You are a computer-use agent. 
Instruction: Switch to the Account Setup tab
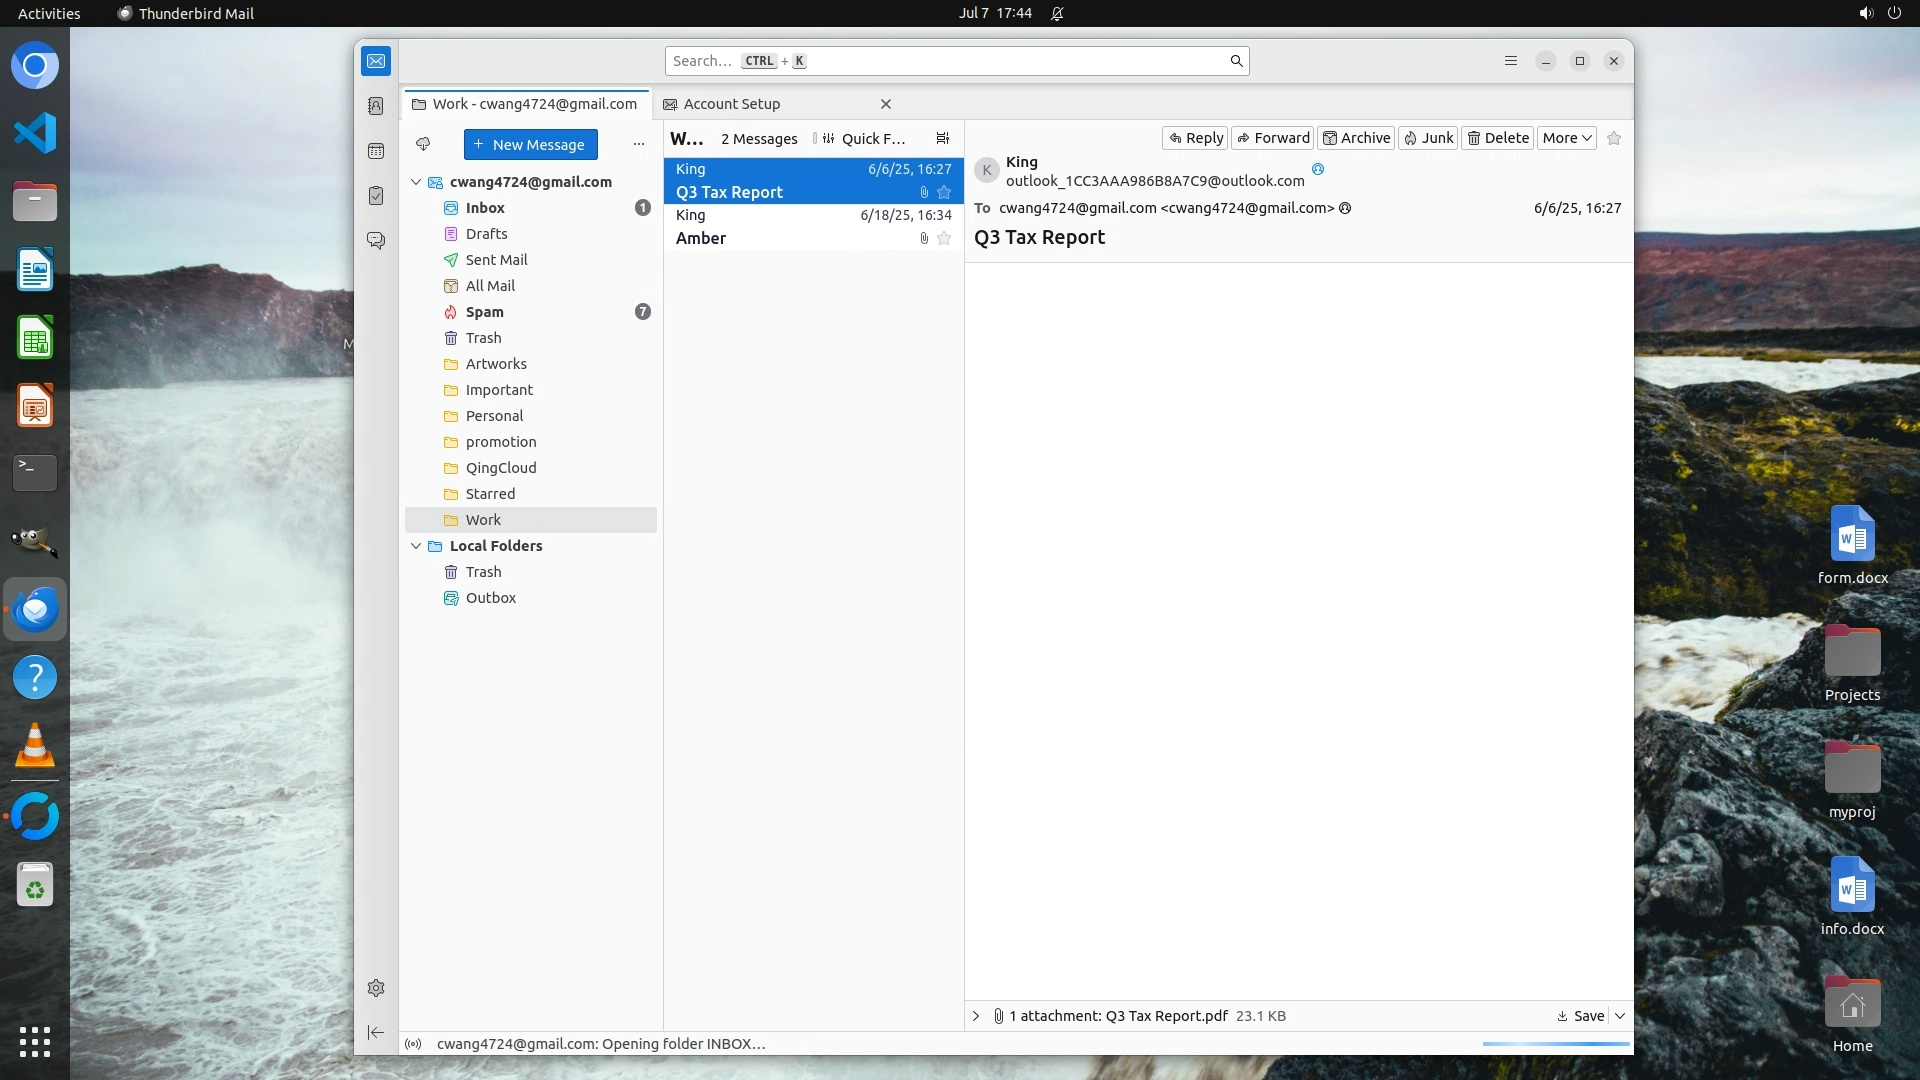732,104
